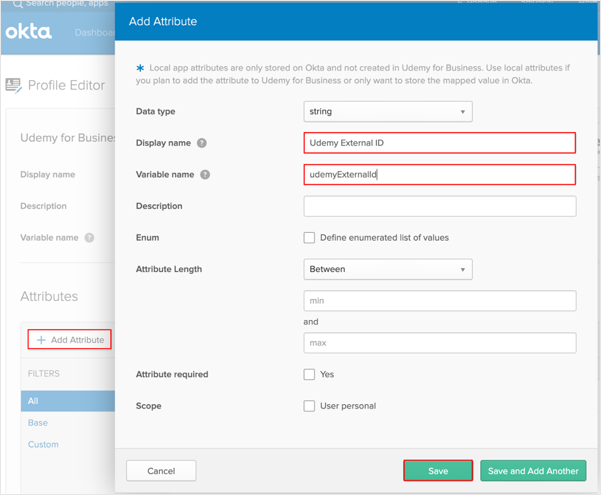The height and width of the screenshot is (495, 601).
Task: Select the Base attributes filter
Action: 38,422
